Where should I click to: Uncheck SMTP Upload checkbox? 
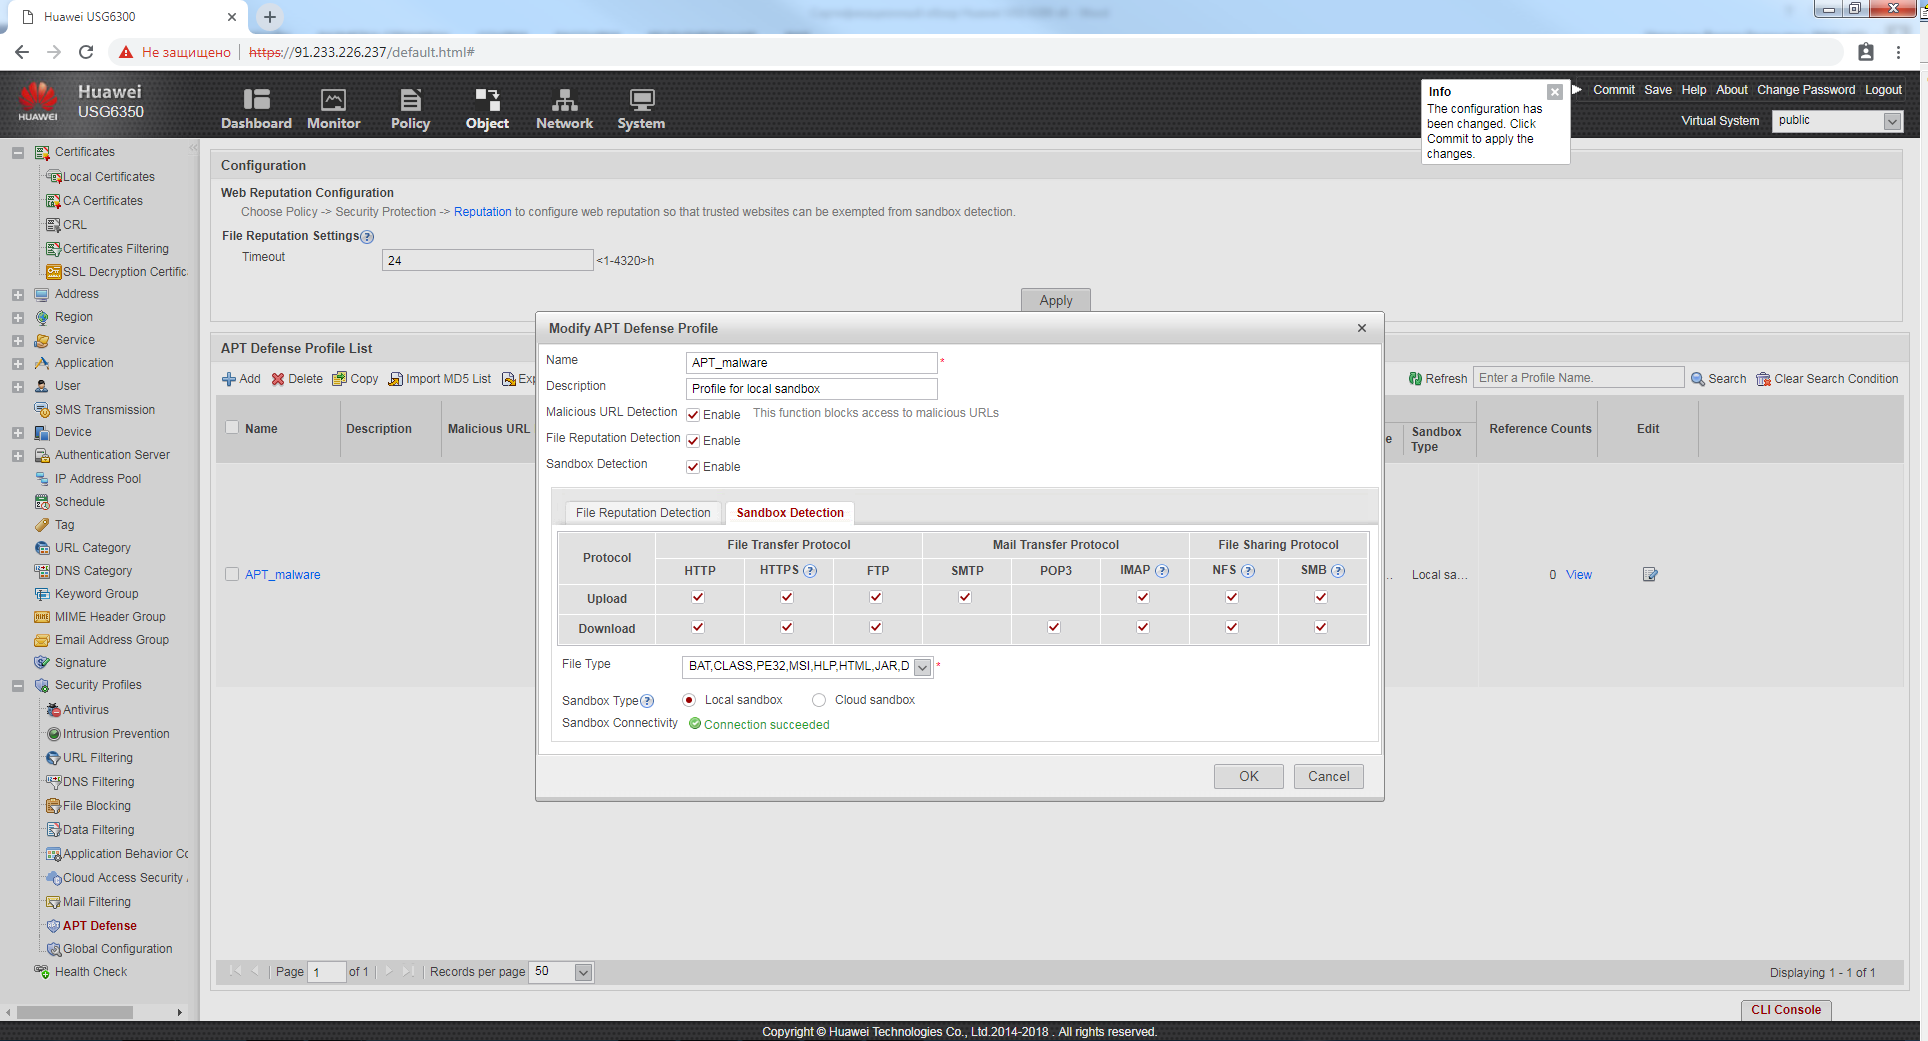pos(965,597)
